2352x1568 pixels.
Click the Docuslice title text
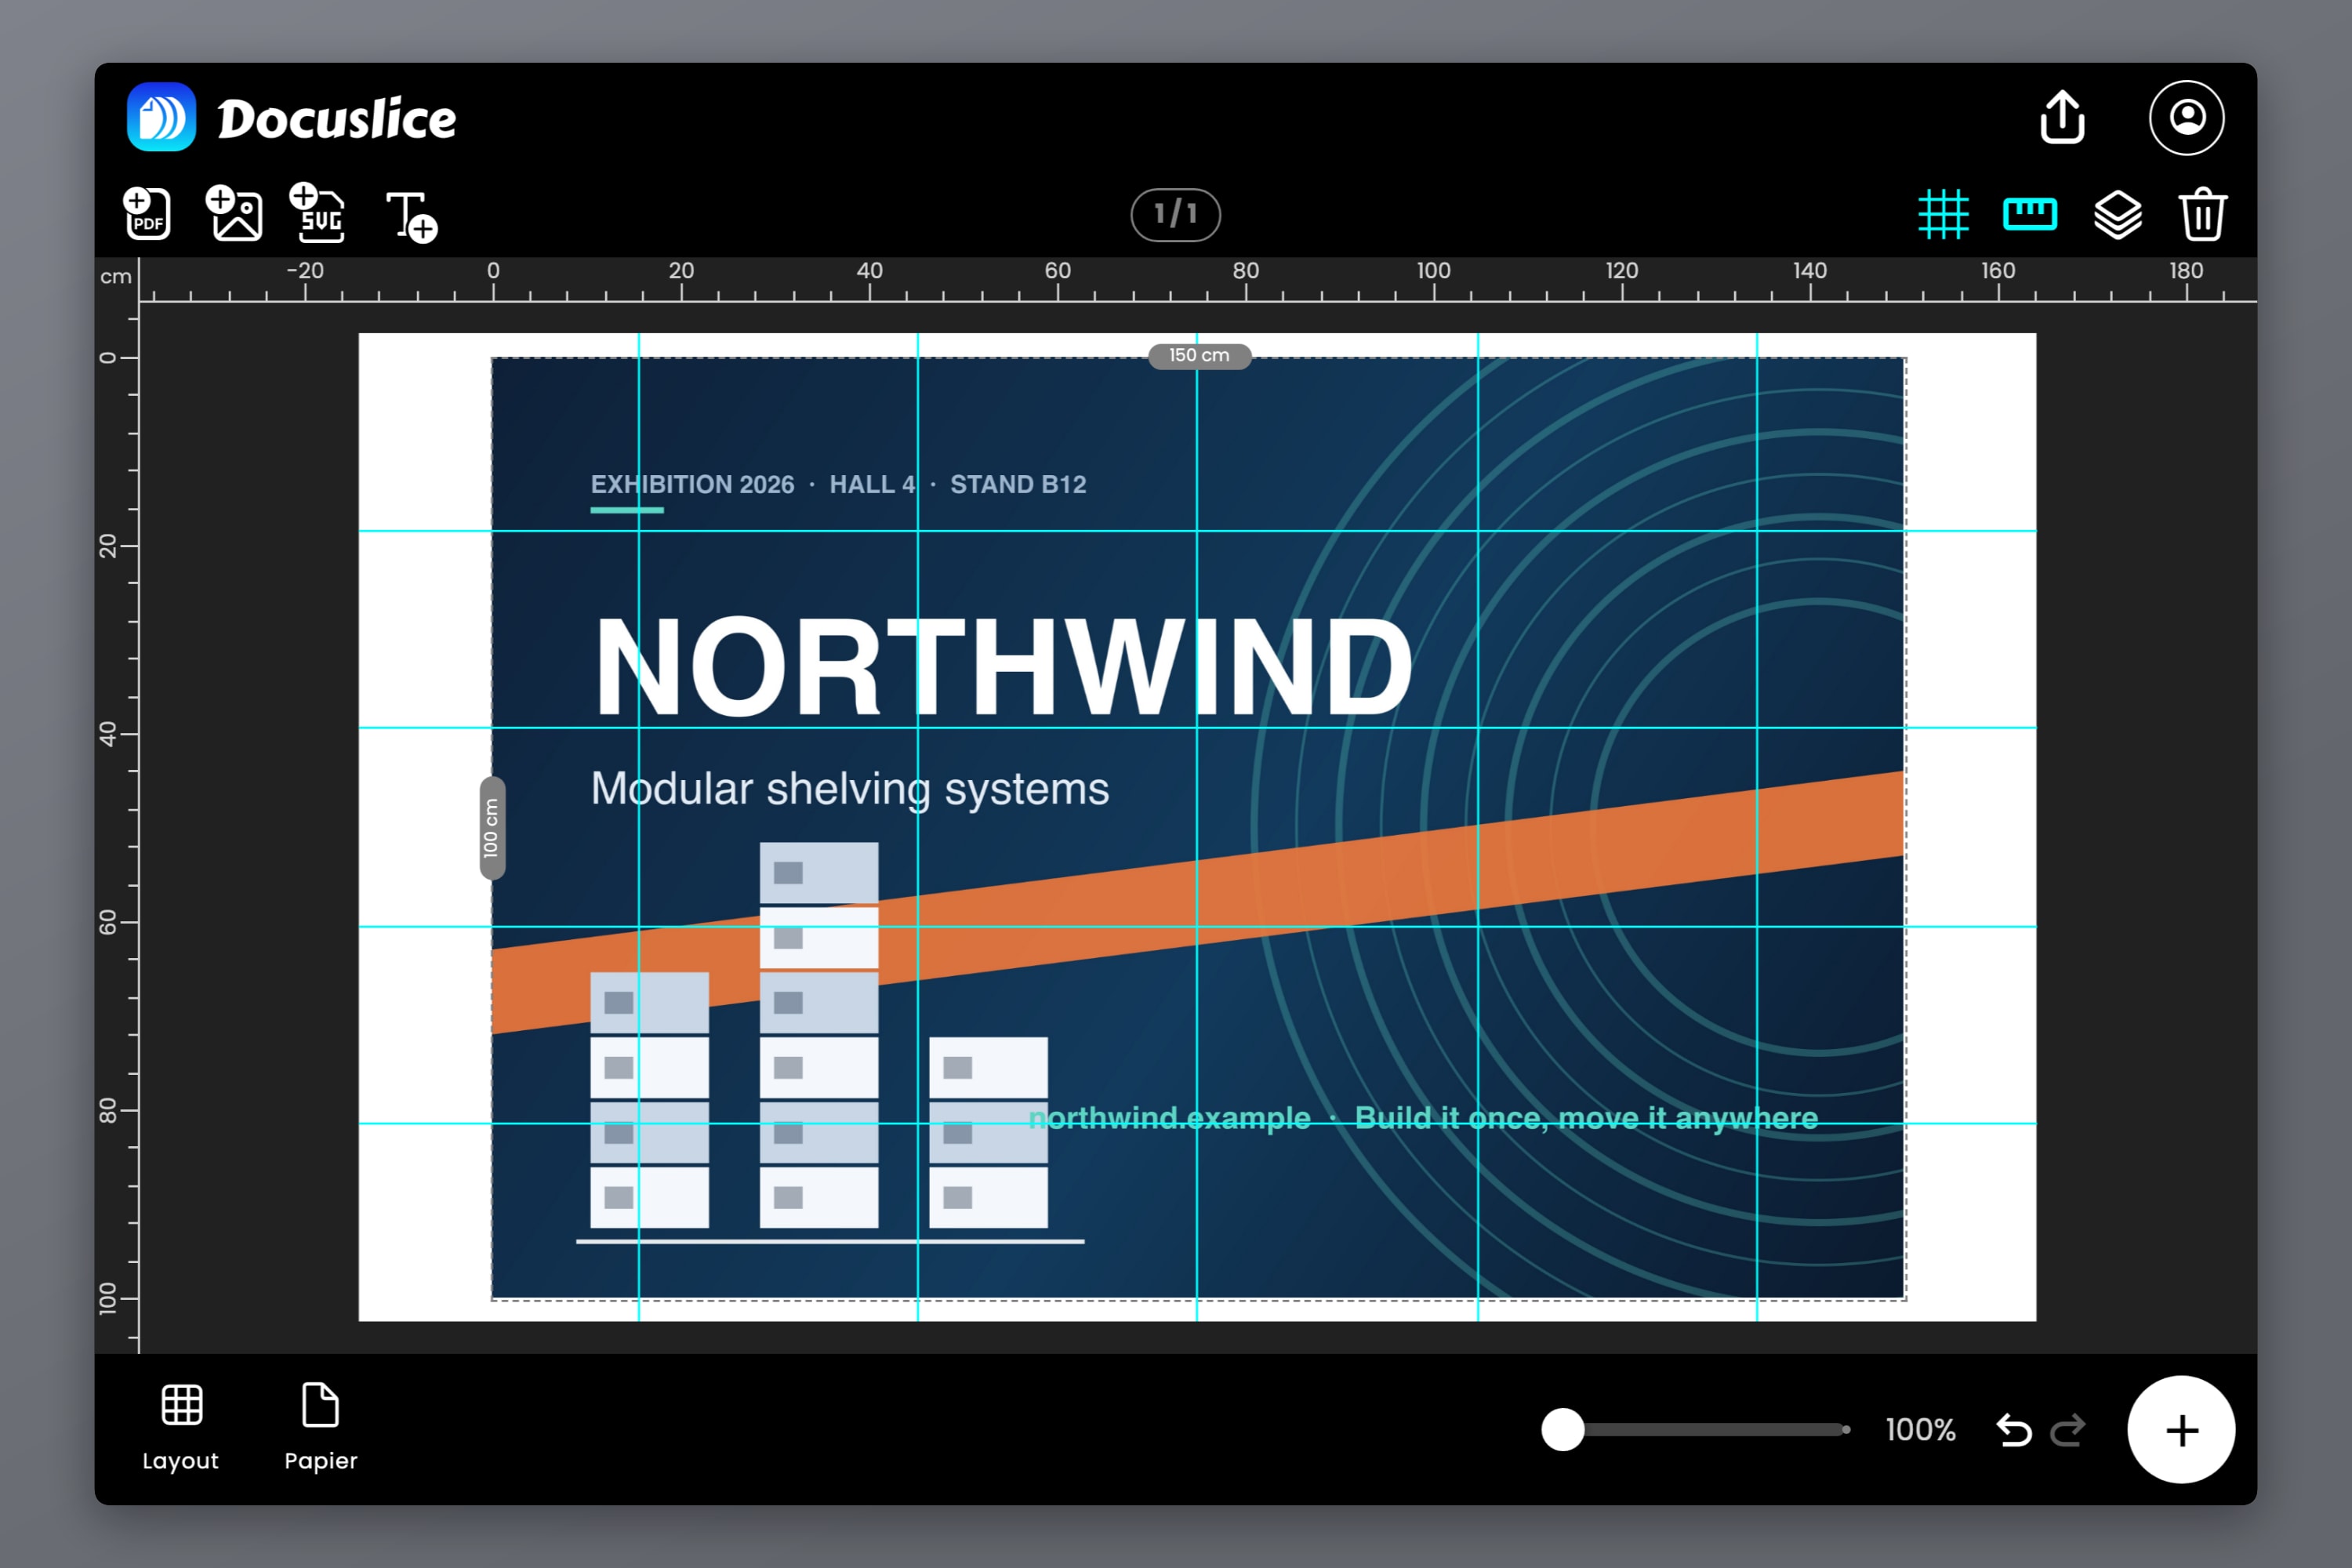tap(337, 119)
